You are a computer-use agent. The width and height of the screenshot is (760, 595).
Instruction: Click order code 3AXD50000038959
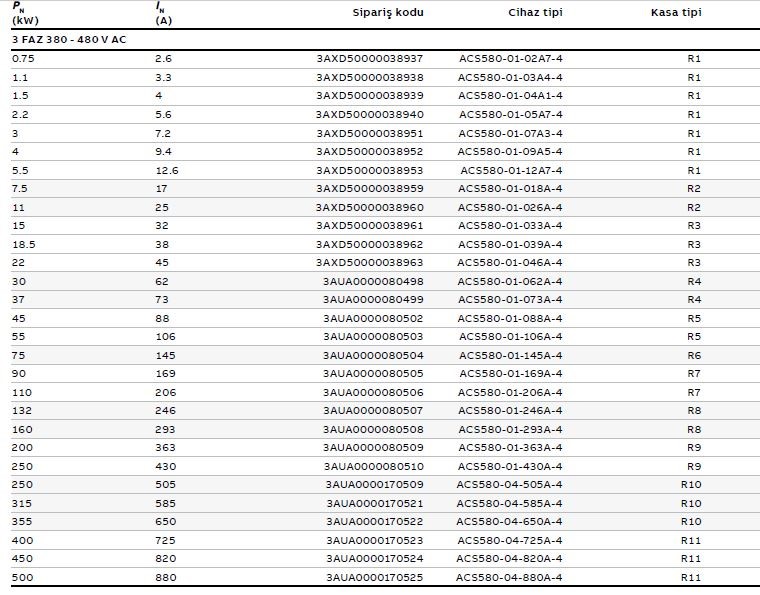(370, 188)
